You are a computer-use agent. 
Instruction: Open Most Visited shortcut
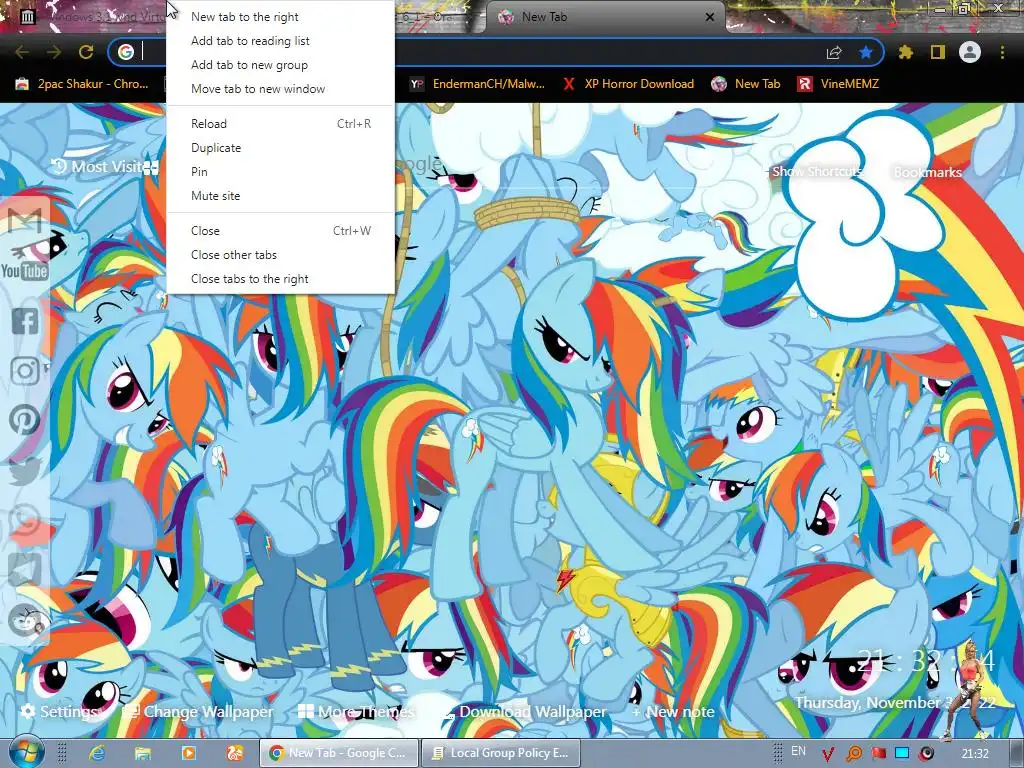[104, 167]
